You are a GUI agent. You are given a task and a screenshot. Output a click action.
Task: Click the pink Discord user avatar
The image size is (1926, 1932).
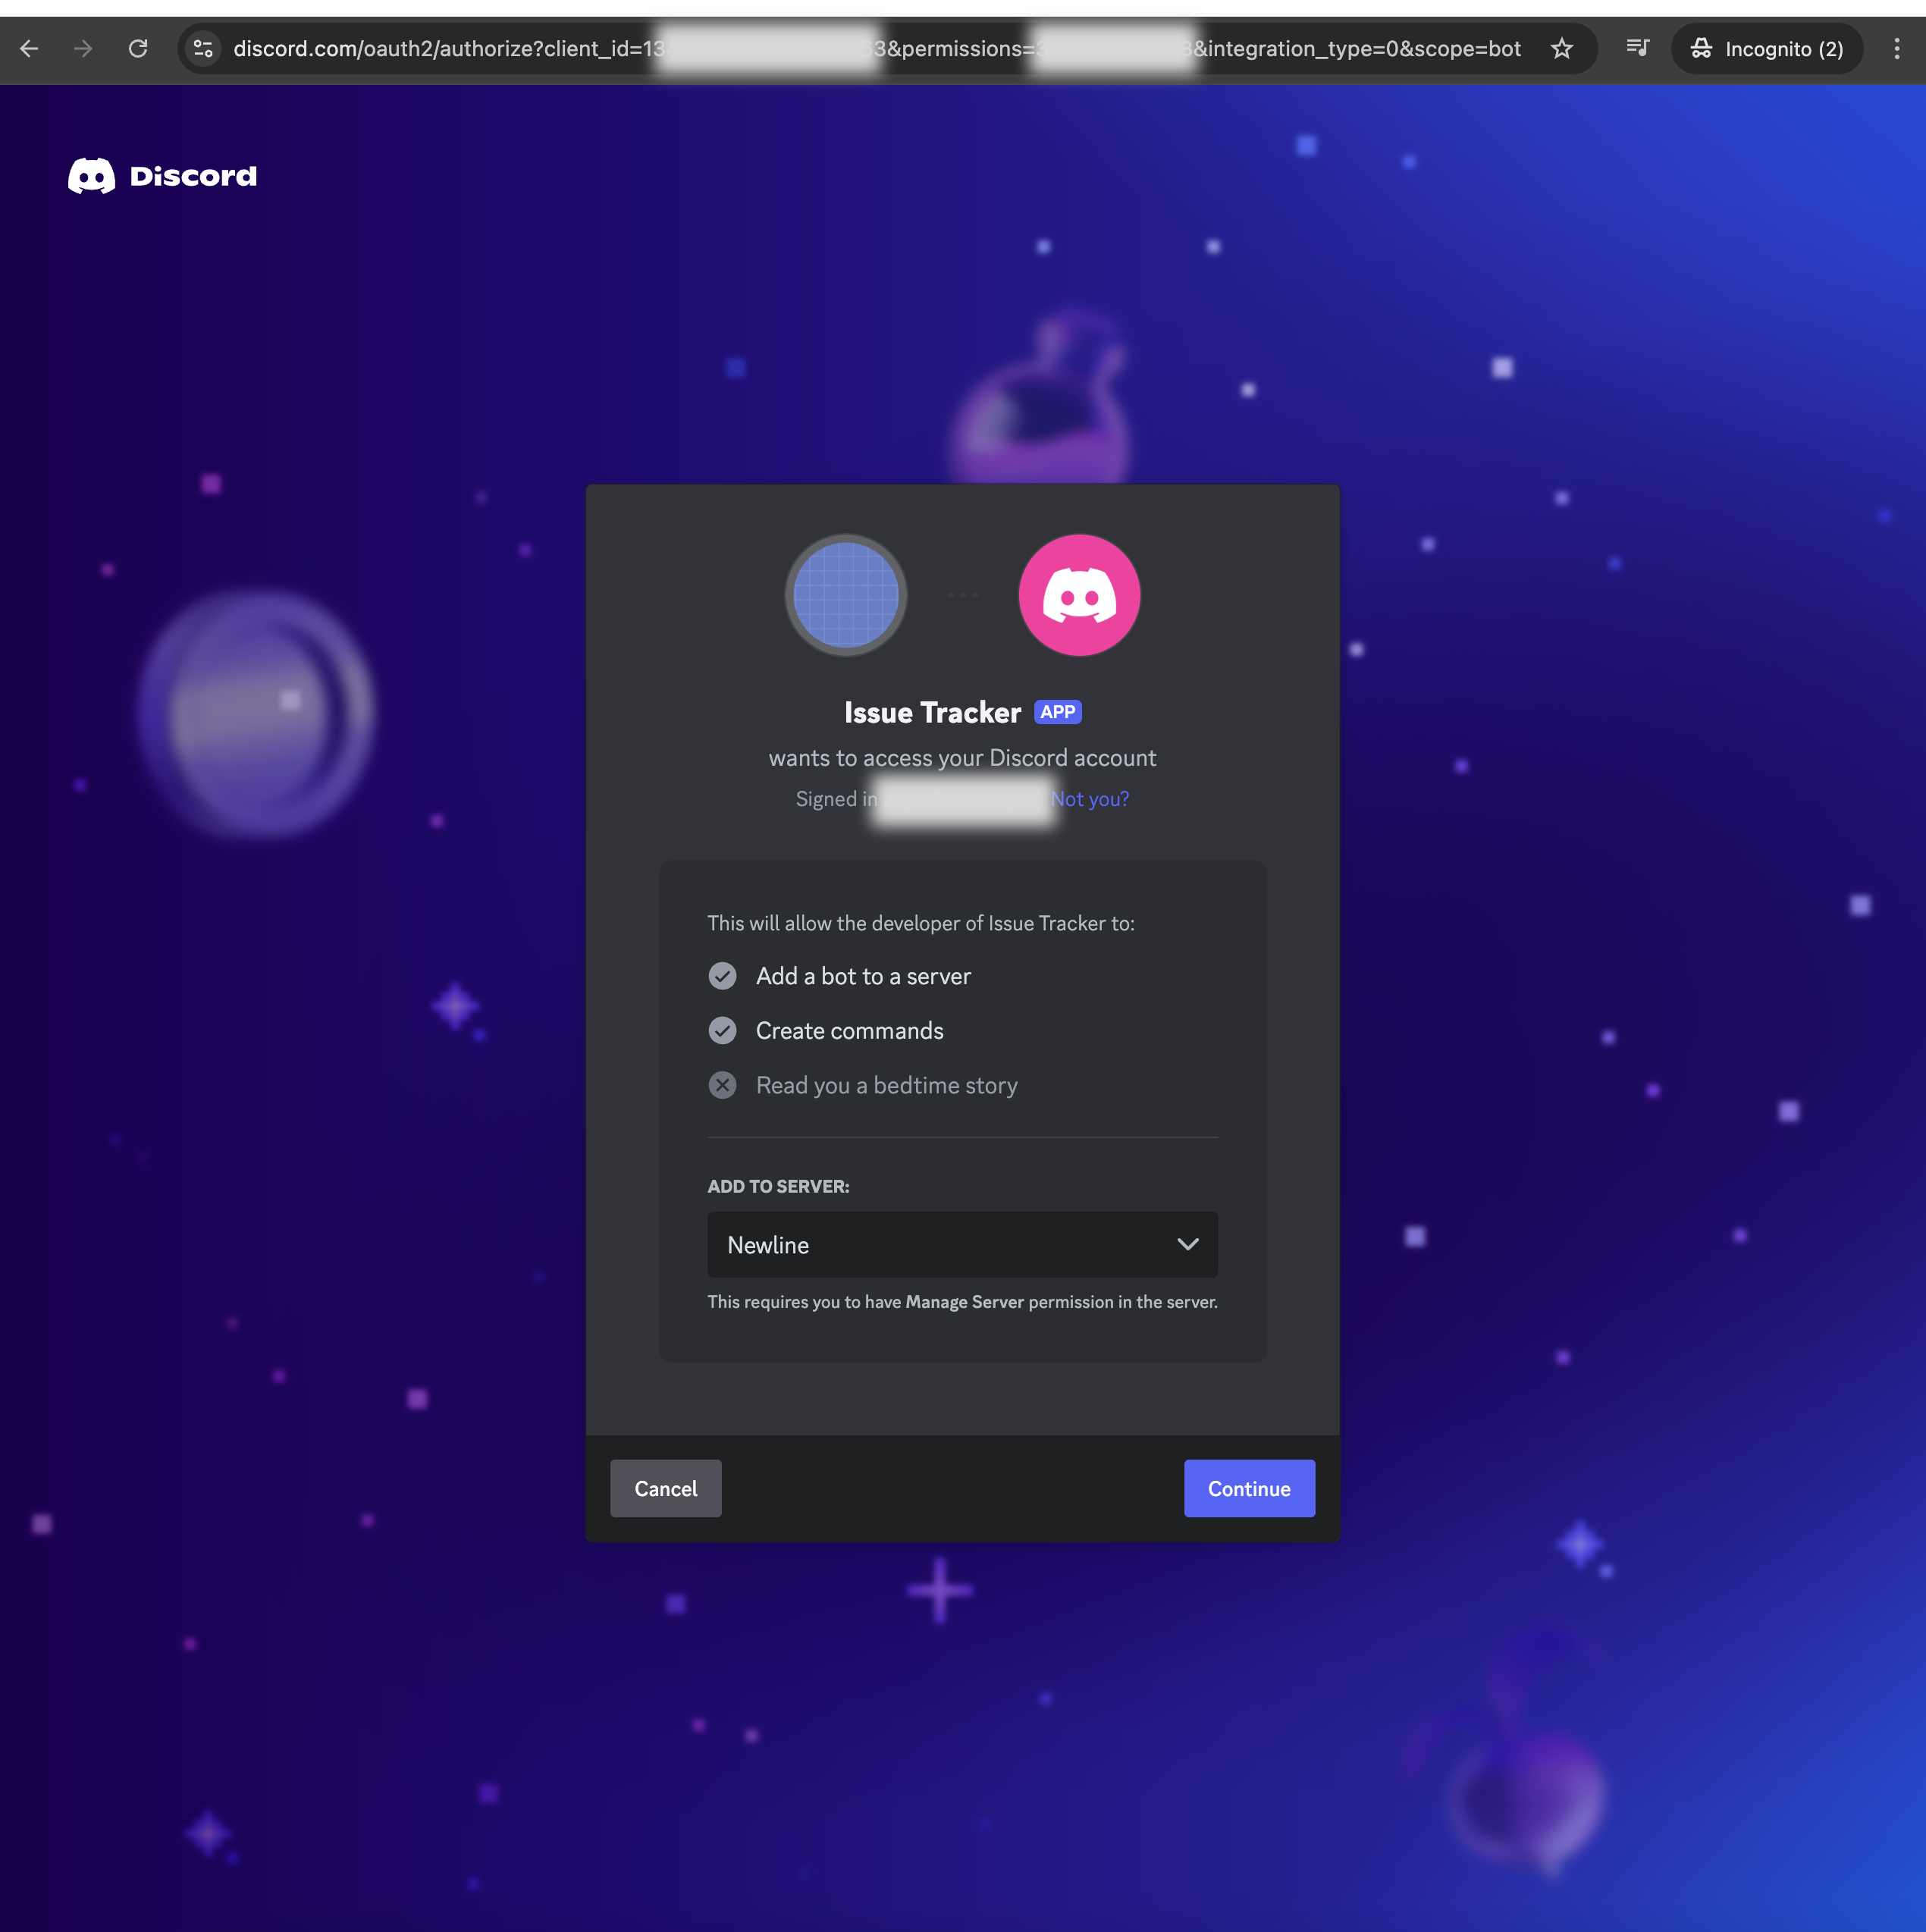(1078, 595)
